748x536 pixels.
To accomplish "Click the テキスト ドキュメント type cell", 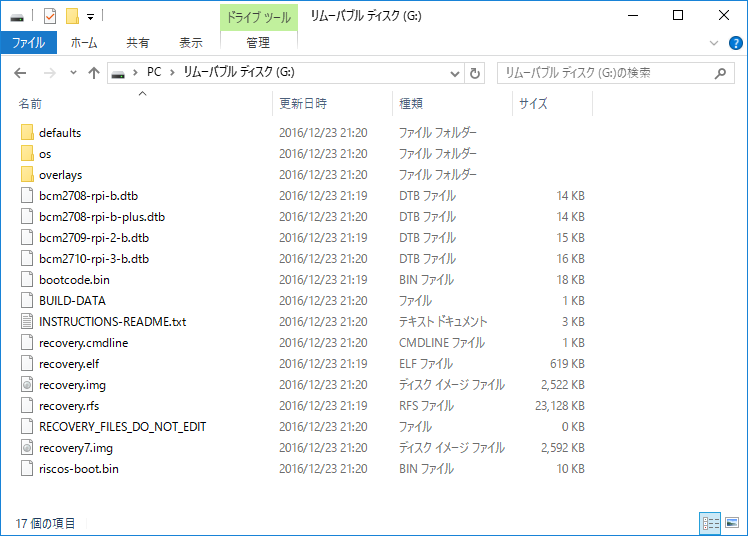I will click(x=443, y=321).
